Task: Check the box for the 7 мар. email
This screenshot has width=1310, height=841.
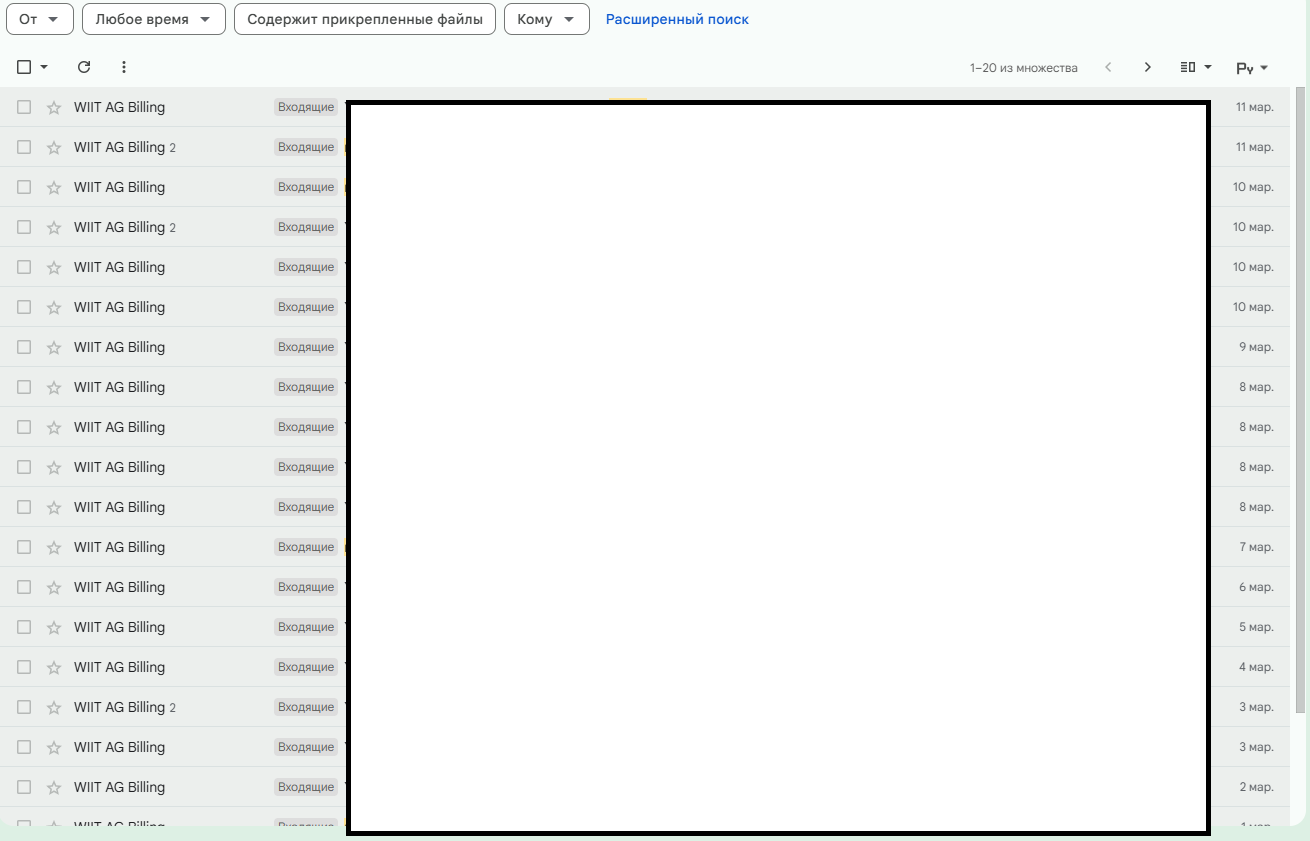Action: (x=24, y=547)
